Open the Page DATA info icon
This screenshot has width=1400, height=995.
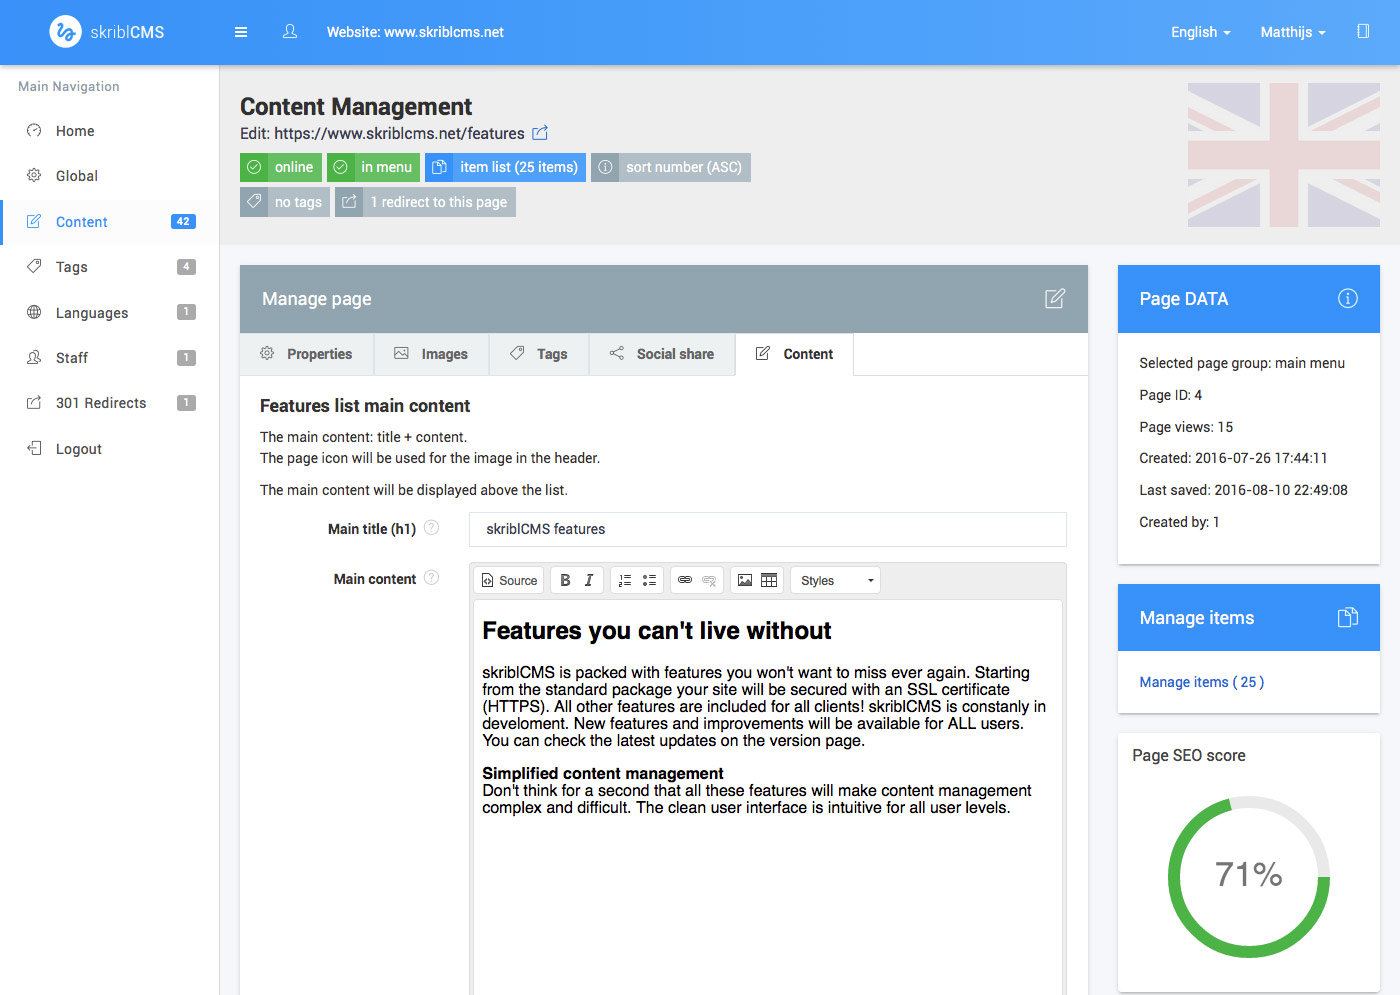point(1347,298)
